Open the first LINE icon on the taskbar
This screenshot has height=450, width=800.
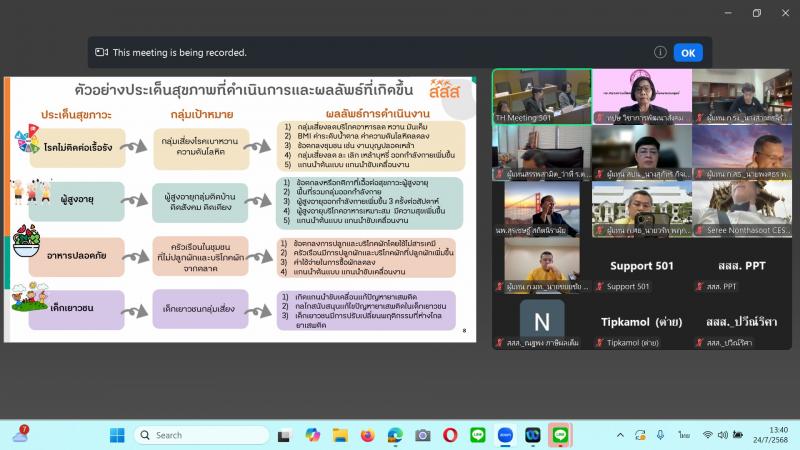click(x=478, y=435)
